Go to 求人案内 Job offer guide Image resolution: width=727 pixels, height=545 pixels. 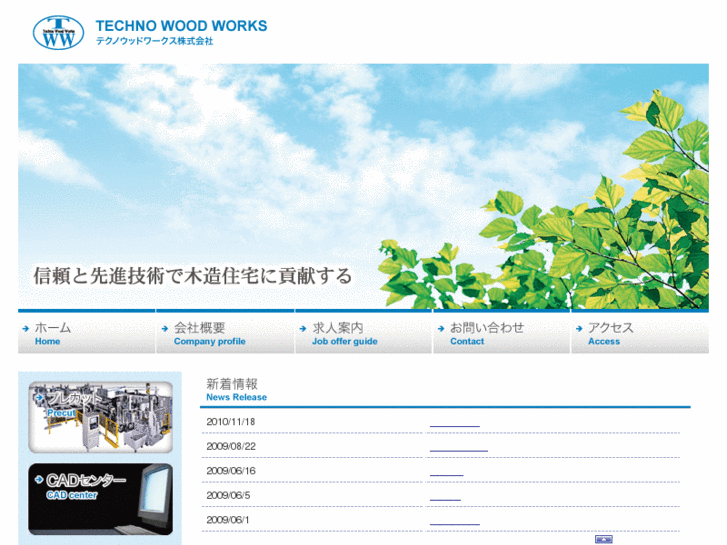click(364, 333)
